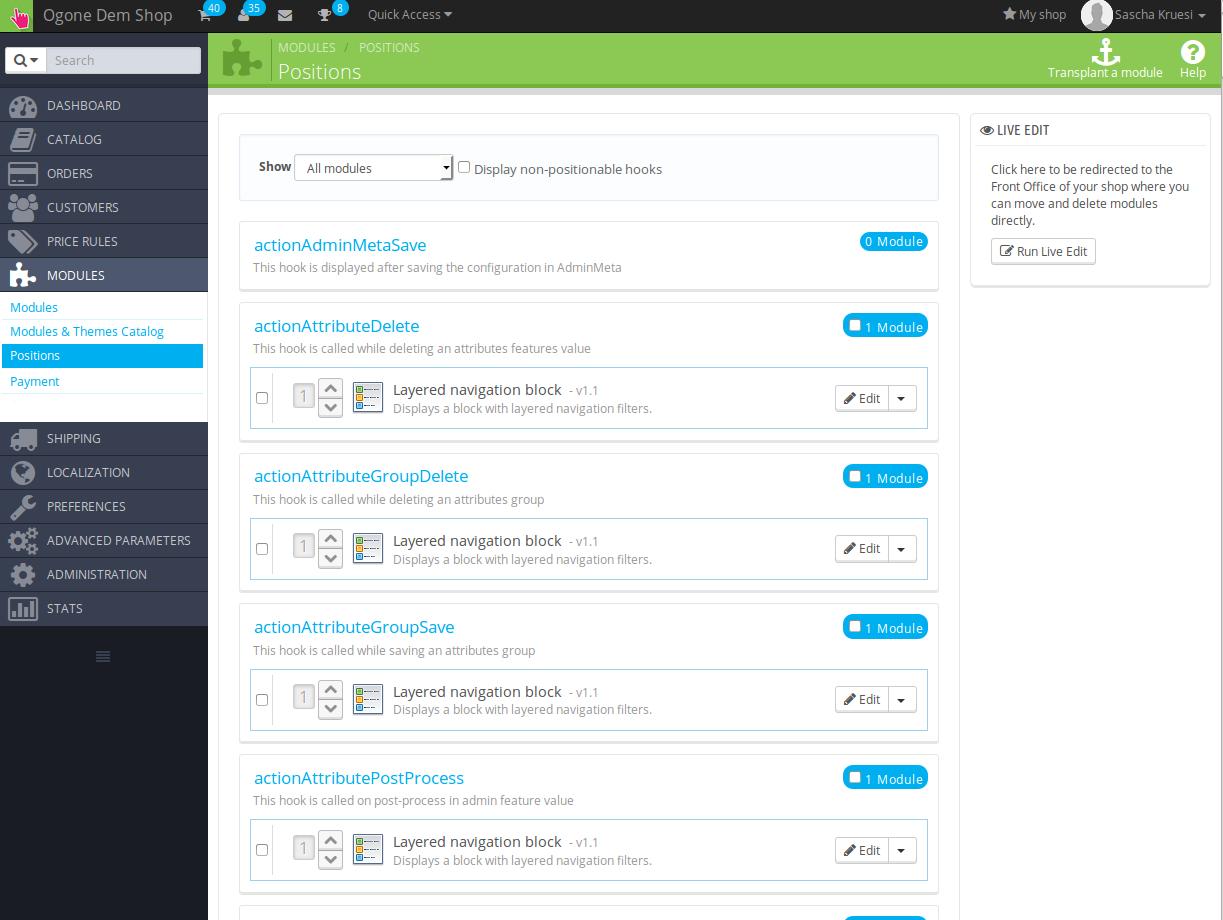Check the actionAttributeDelete module count checkbox
Screen dimensions: 1223x920
(x=855, y=326)
